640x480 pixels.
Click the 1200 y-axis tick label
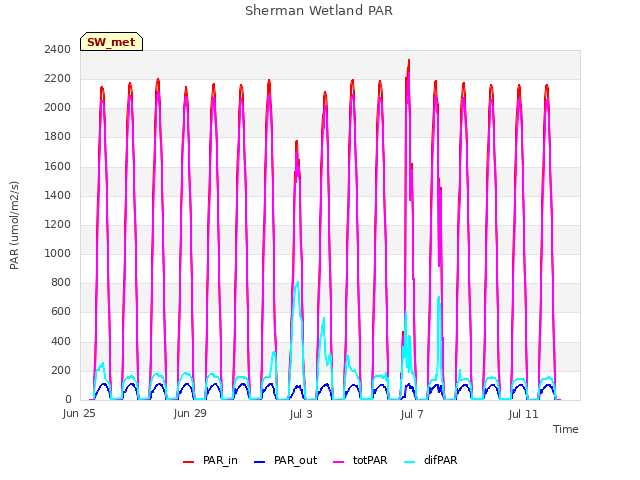58,224
